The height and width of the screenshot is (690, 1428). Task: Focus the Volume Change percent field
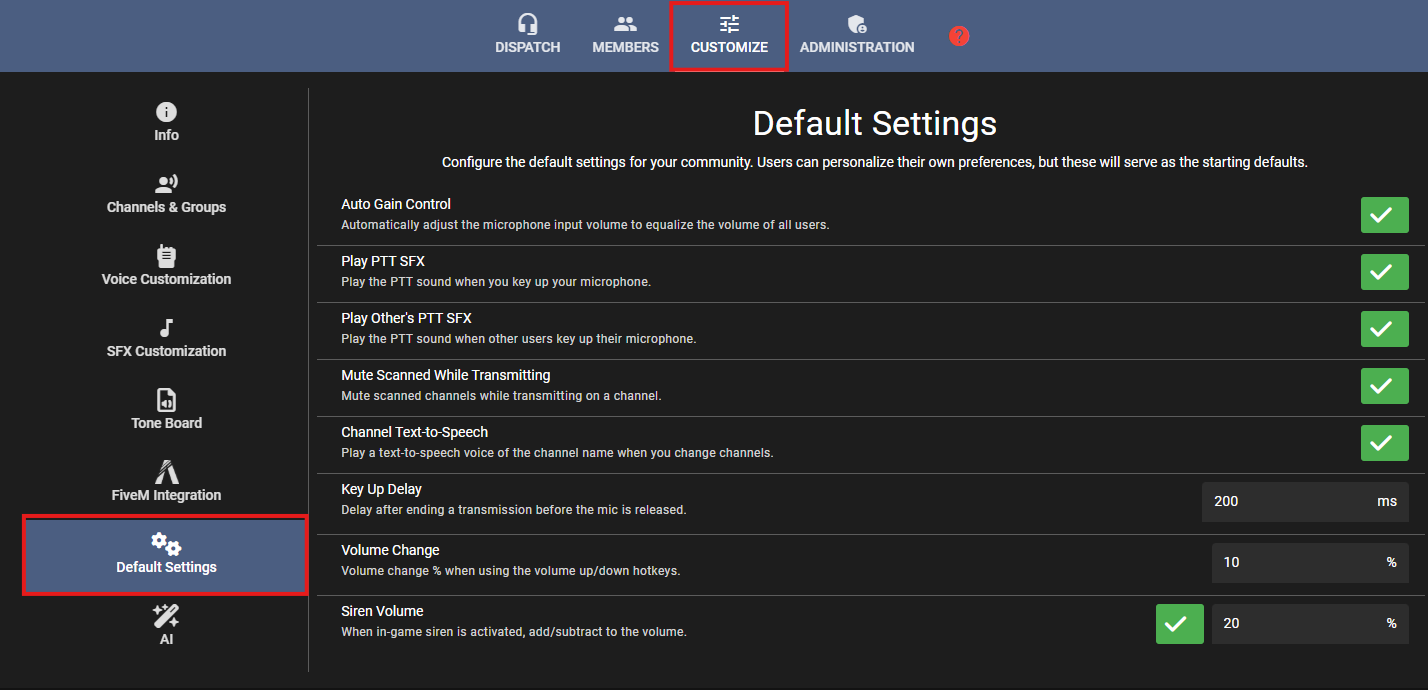pos(1295,563)
